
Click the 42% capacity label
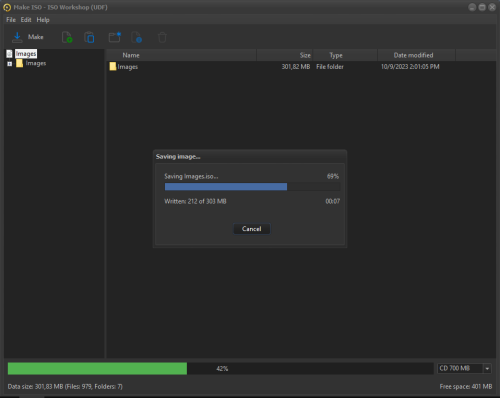[222, 369]
